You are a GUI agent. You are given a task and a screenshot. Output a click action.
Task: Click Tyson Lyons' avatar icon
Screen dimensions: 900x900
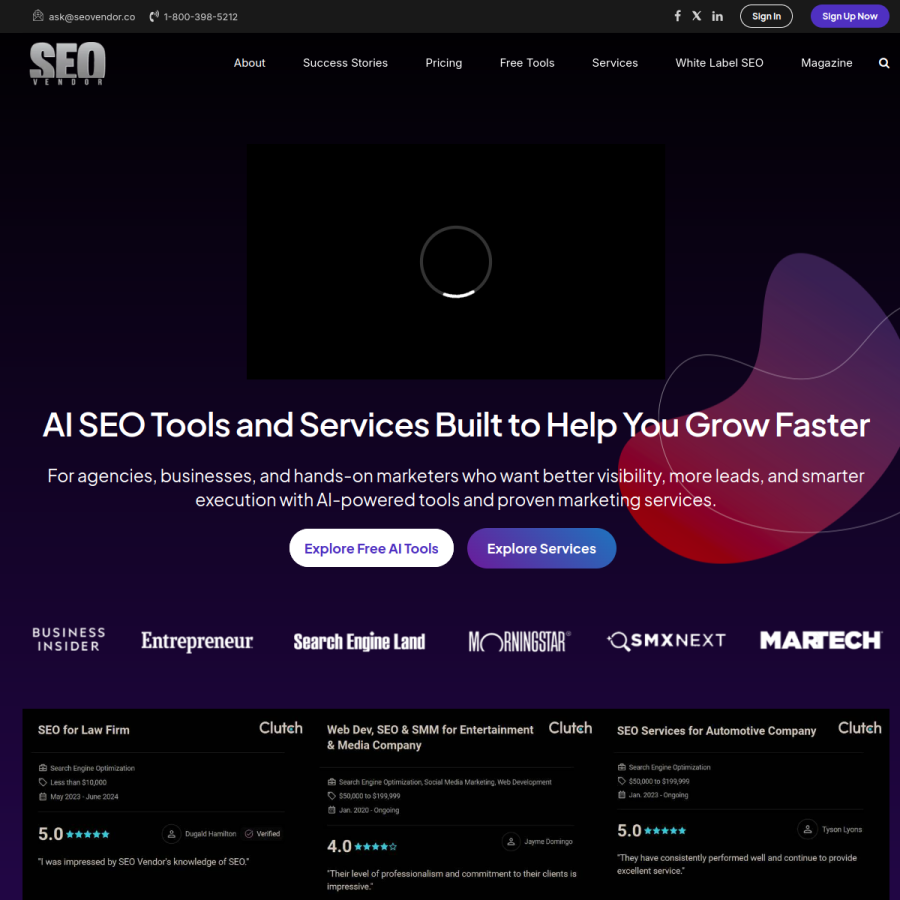[807, 829]
